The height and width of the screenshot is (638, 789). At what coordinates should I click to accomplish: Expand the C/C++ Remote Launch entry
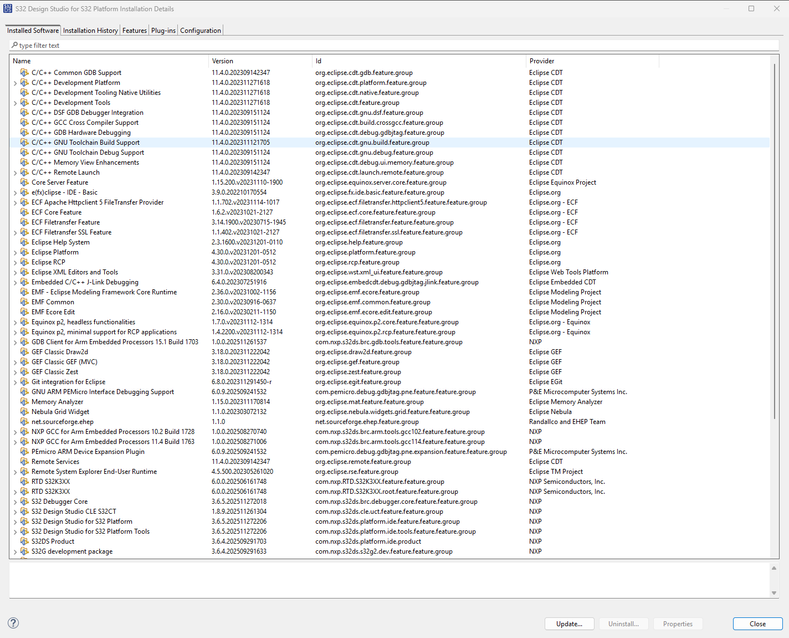15,173
